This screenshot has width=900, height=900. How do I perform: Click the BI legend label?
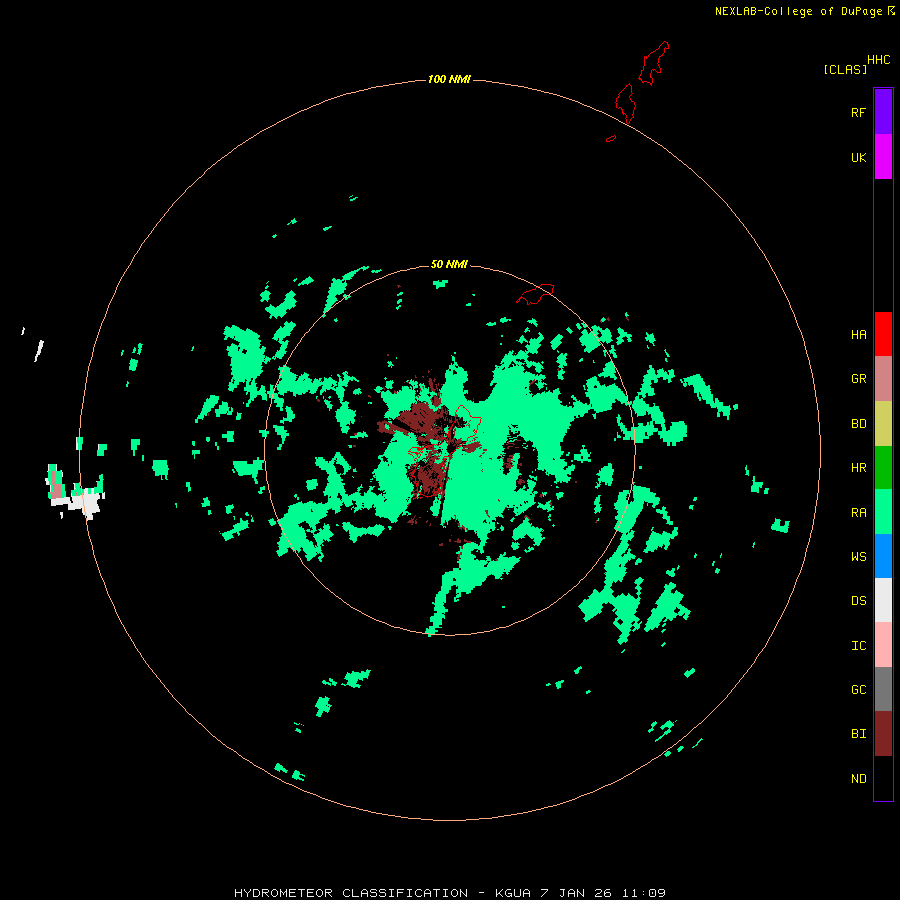point(858,734)
